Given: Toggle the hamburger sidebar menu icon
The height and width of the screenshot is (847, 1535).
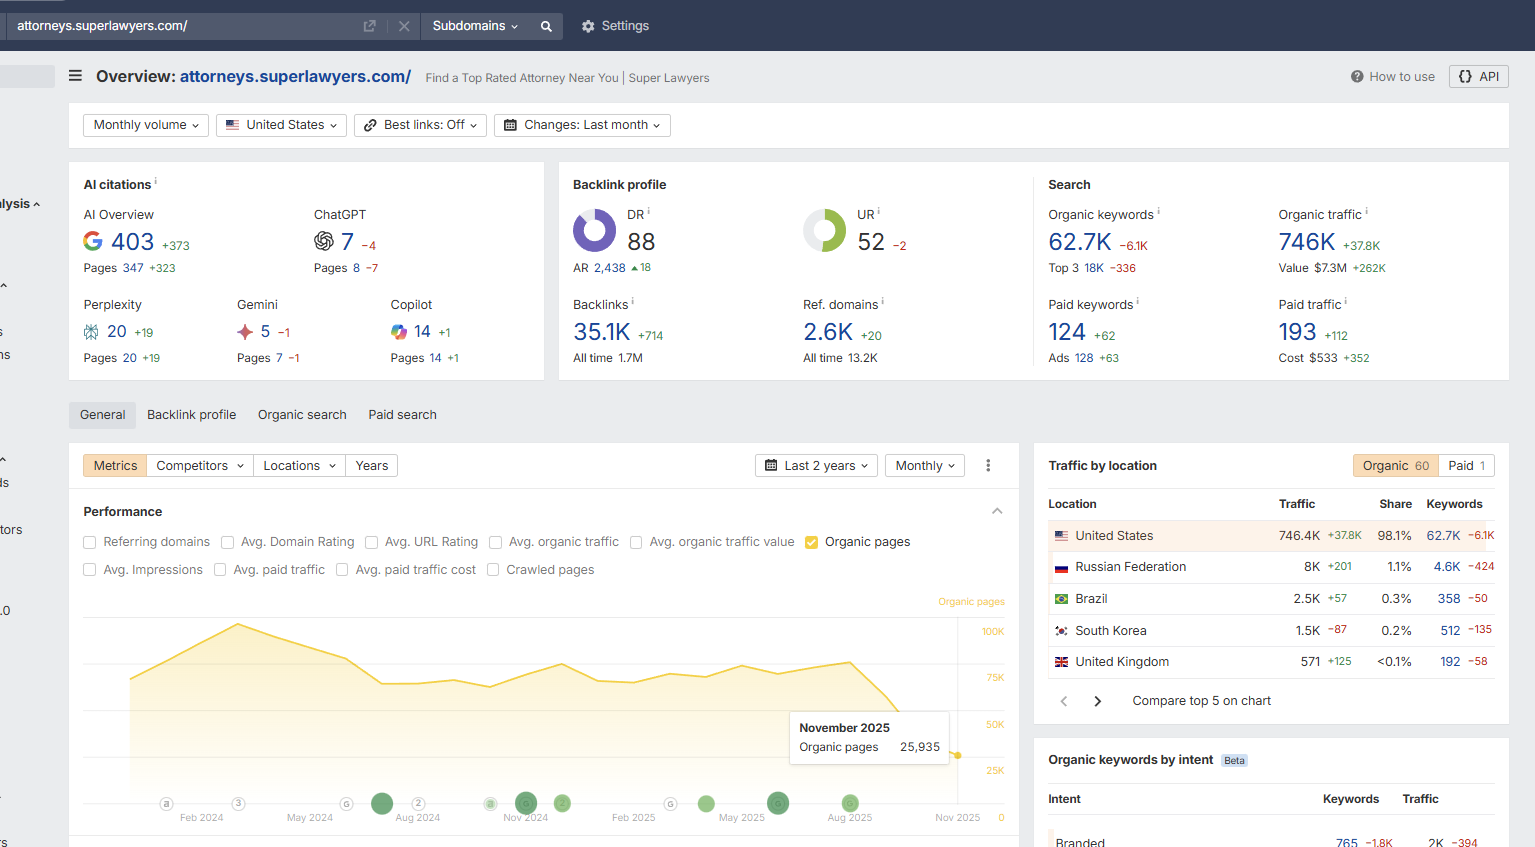Looking at the screenshot, I should 75,76.
